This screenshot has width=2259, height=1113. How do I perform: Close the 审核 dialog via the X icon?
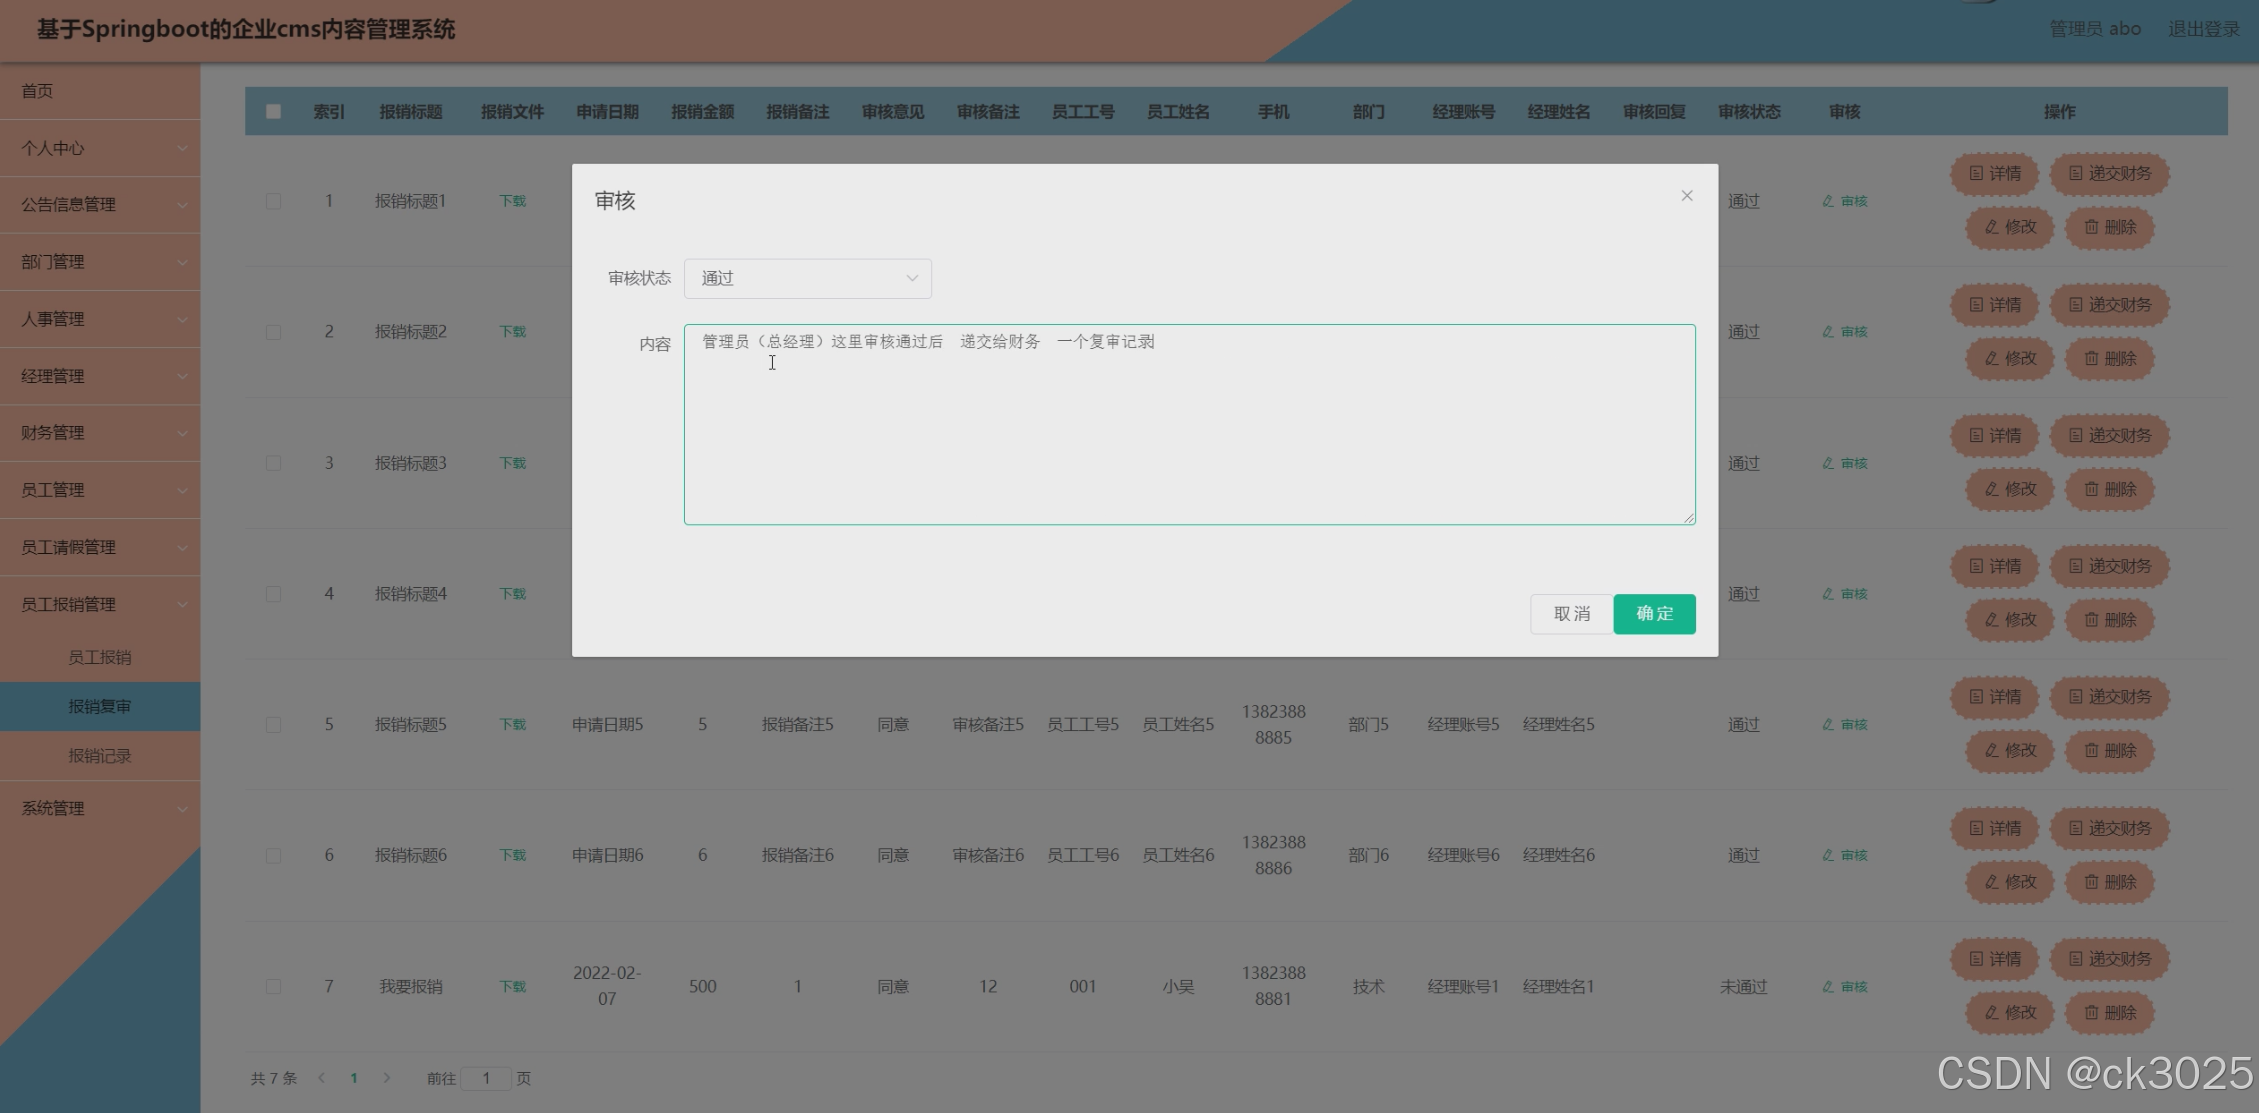point(1687,196)
